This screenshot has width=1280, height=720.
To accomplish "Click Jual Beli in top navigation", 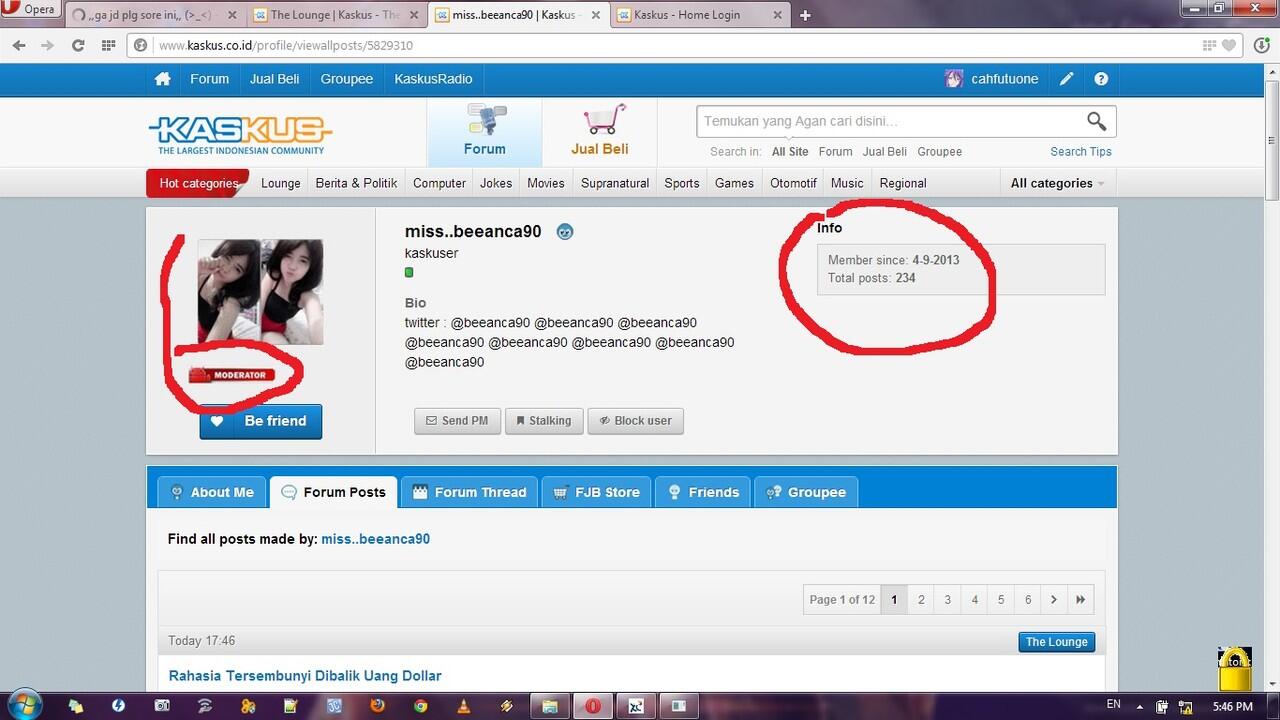I will tap(275, 79).
